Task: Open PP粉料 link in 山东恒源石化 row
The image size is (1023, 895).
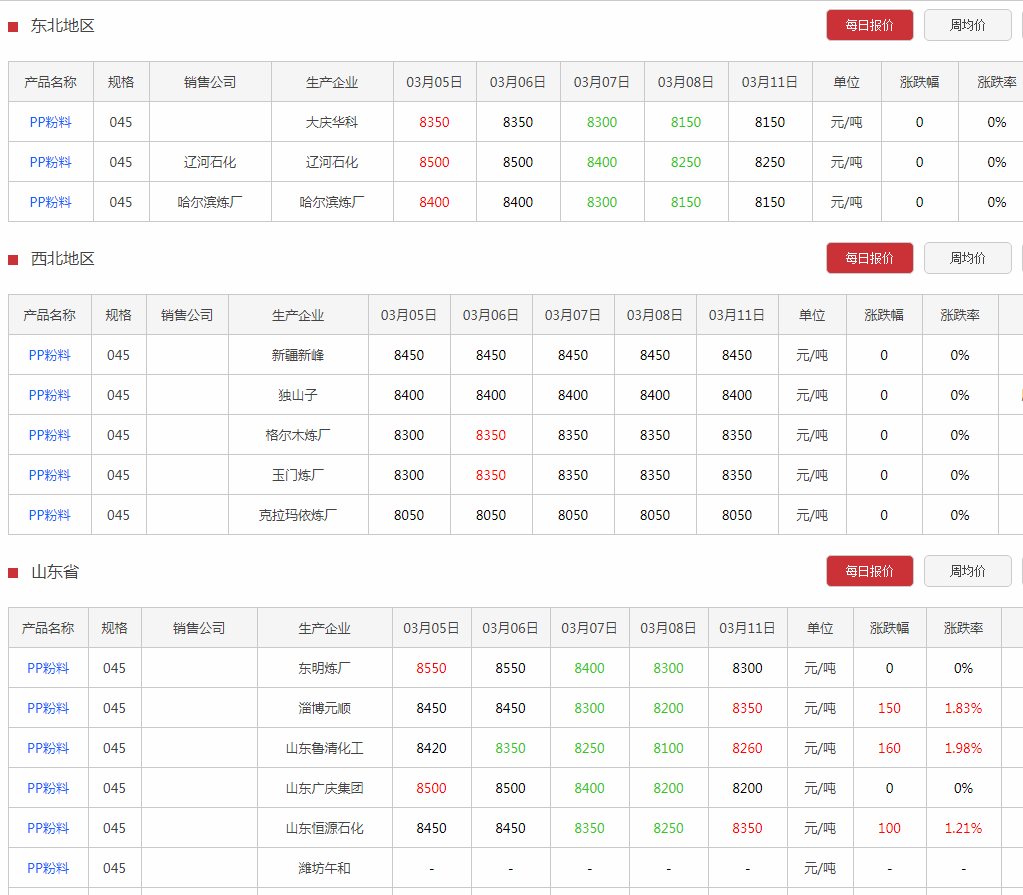Action: 48,828
